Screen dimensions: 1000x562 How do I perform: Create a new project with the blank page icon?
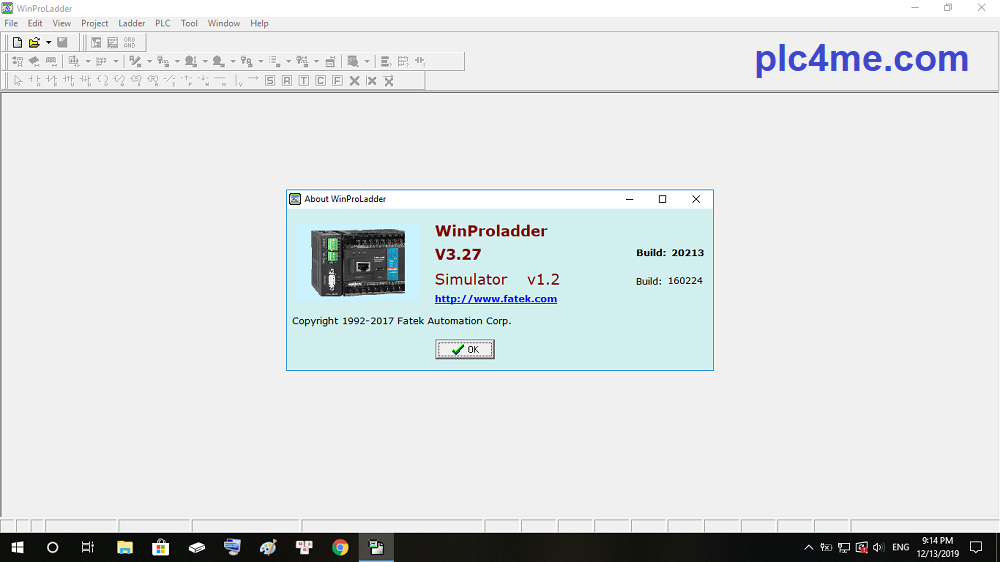coord(17,43)
